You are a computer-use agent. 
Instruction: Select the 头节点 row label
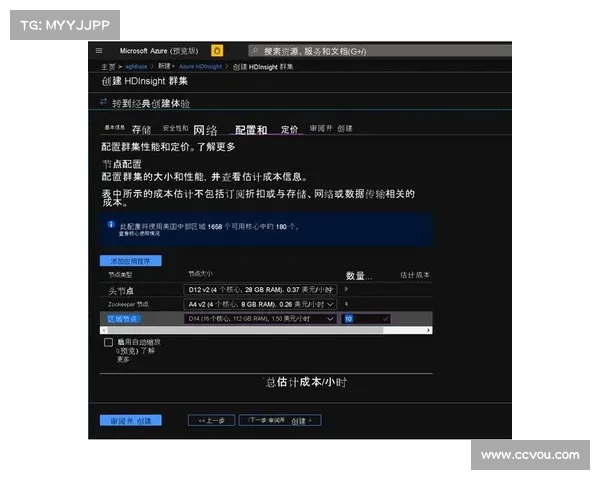pyautogui.click(x=121, y=291)
